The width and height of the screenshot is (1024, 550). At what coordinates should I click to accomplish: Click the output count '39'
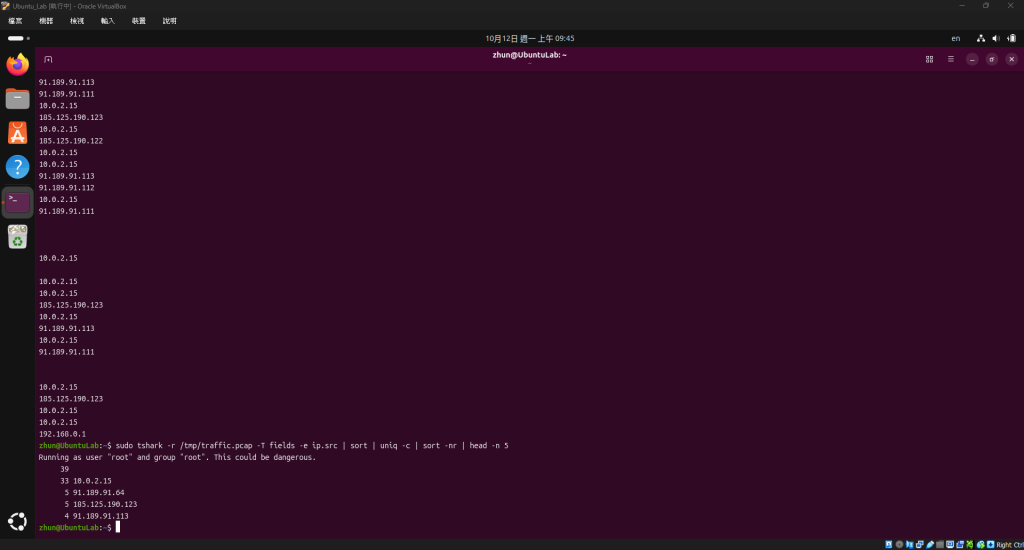tap(64, 469)
